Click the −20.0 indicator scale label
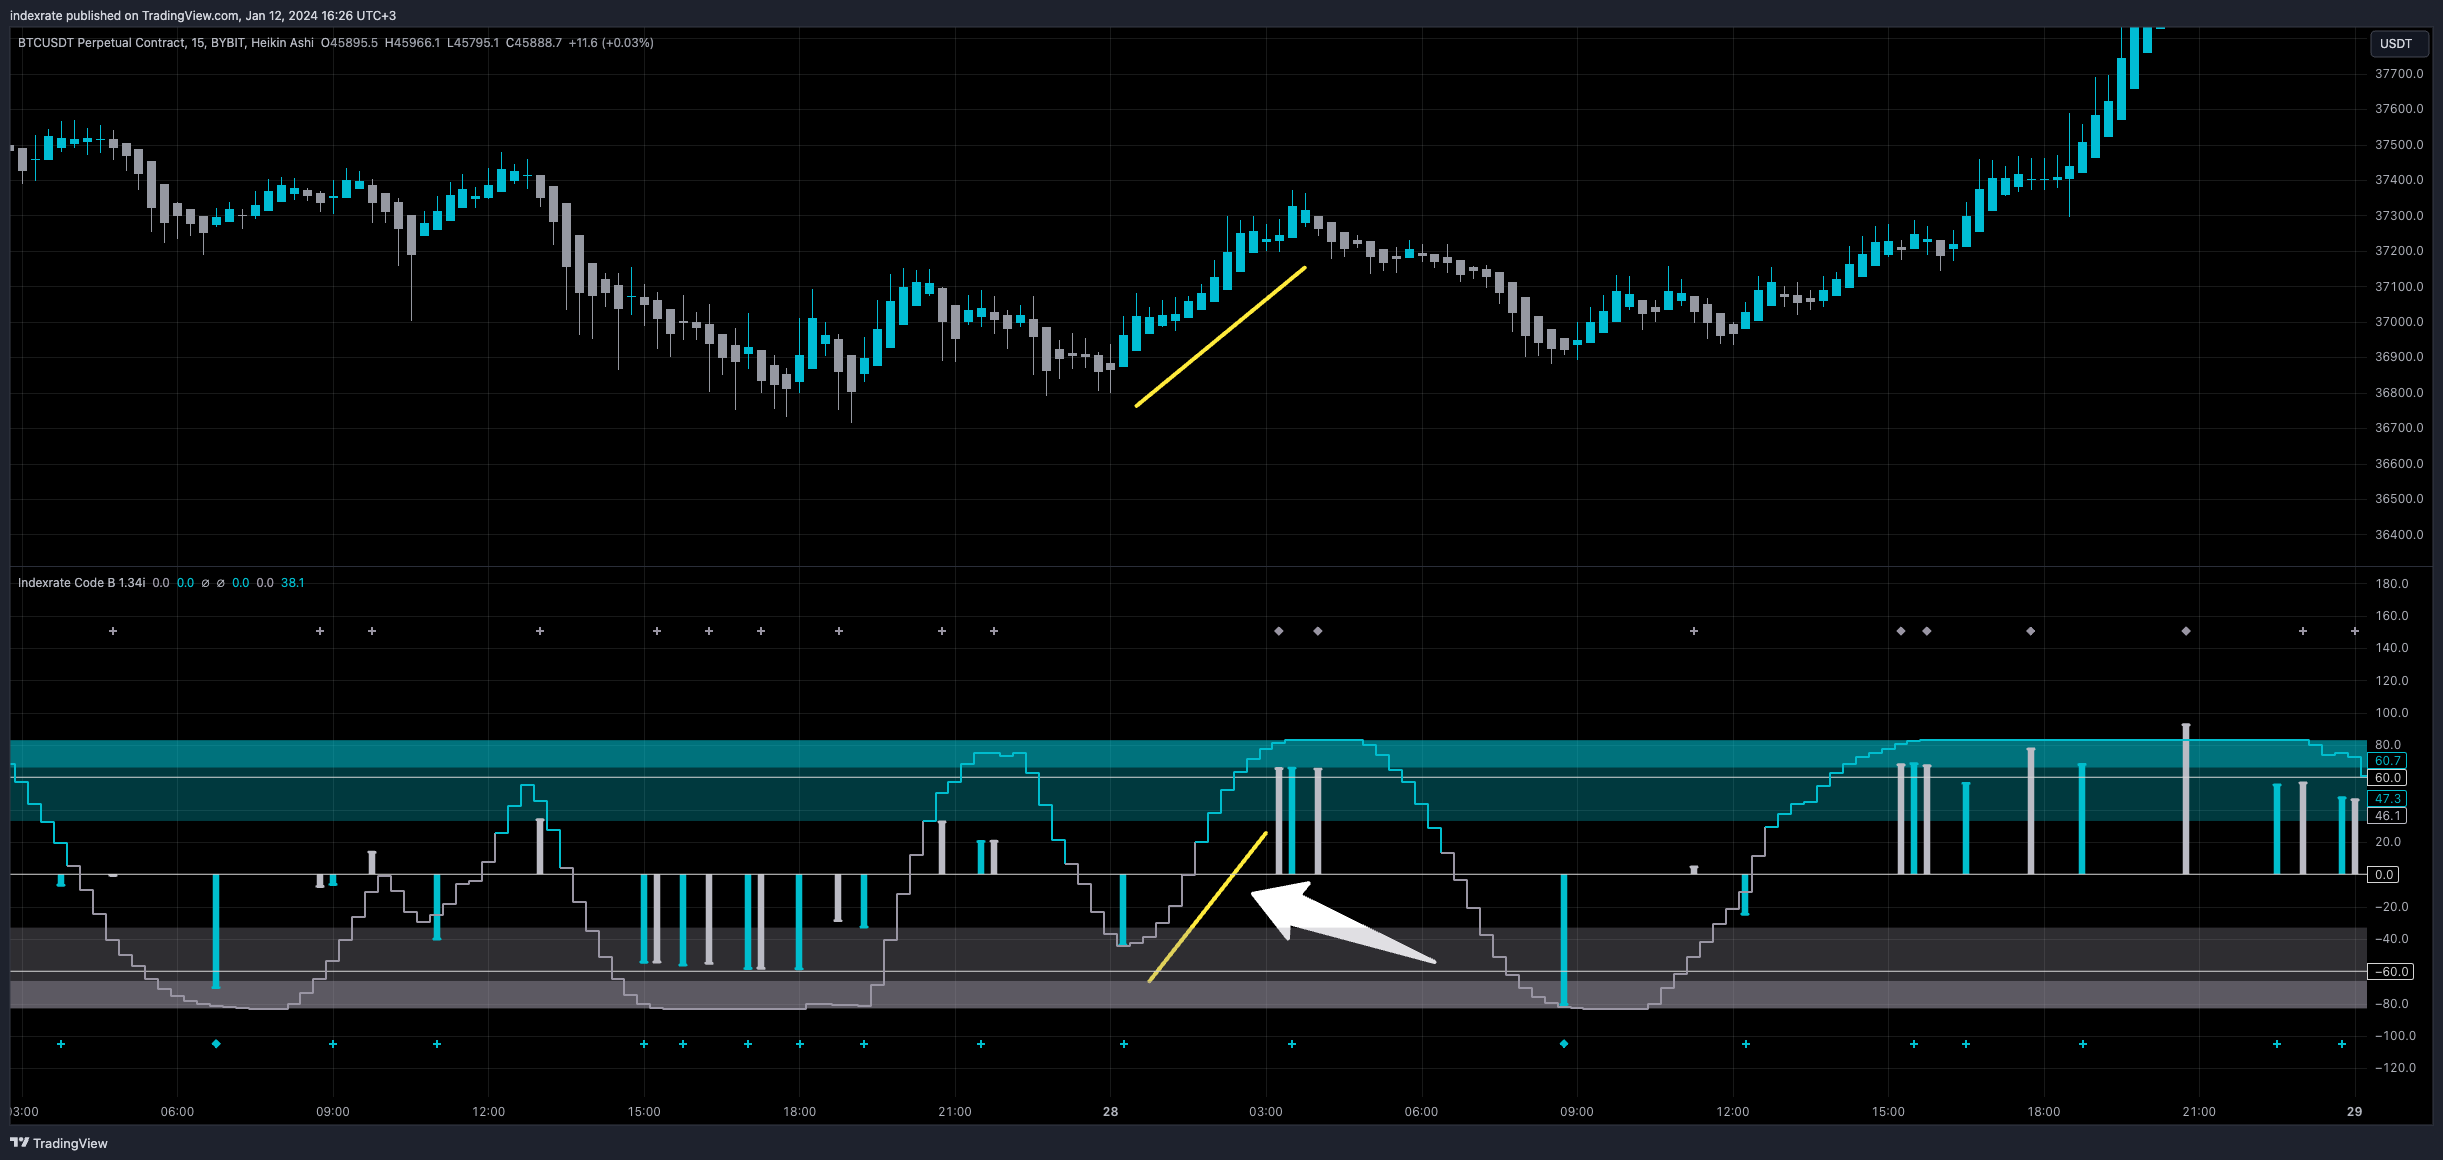Viewport: 2443px width, 1160px height. [x=2392, y=907]
